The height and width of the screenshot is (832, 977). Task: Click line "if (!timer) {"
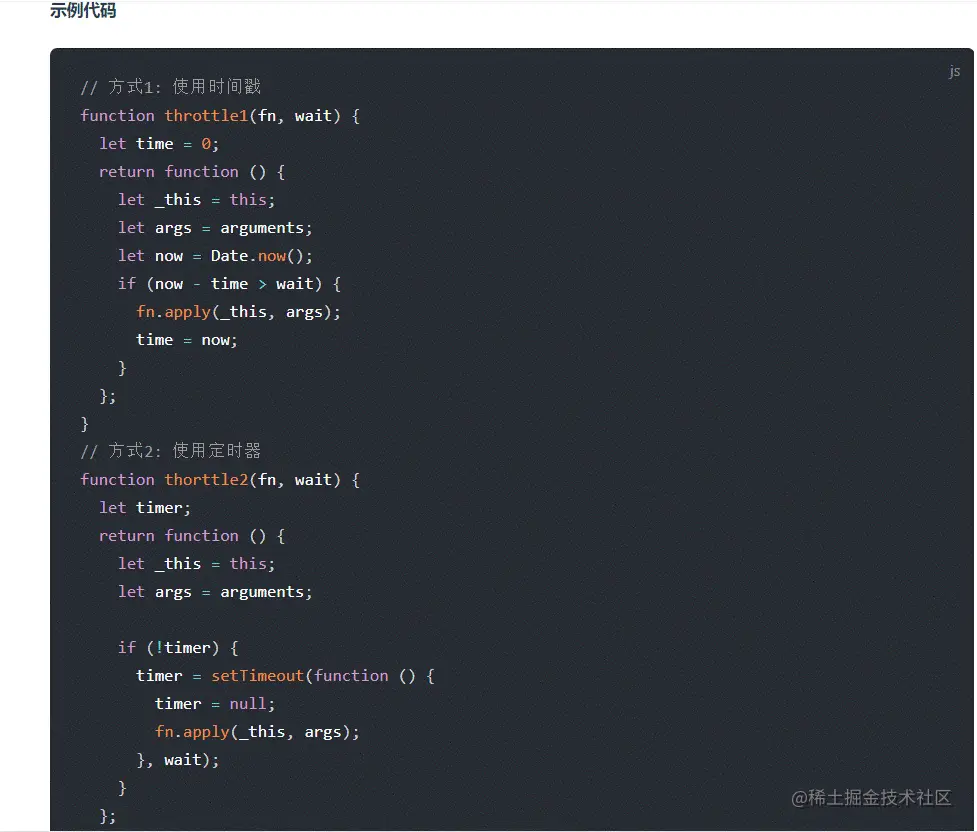pyautogui.click(x=178, y=648)
